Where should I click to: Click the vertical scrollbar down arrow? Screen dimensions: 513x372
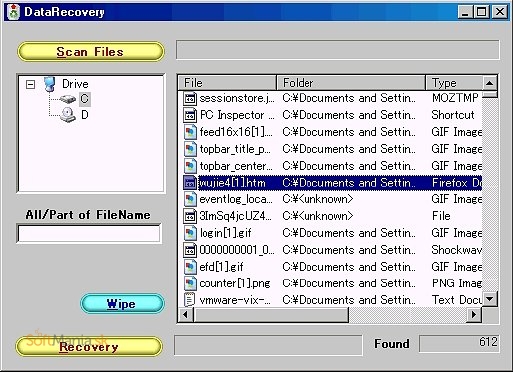489,299
